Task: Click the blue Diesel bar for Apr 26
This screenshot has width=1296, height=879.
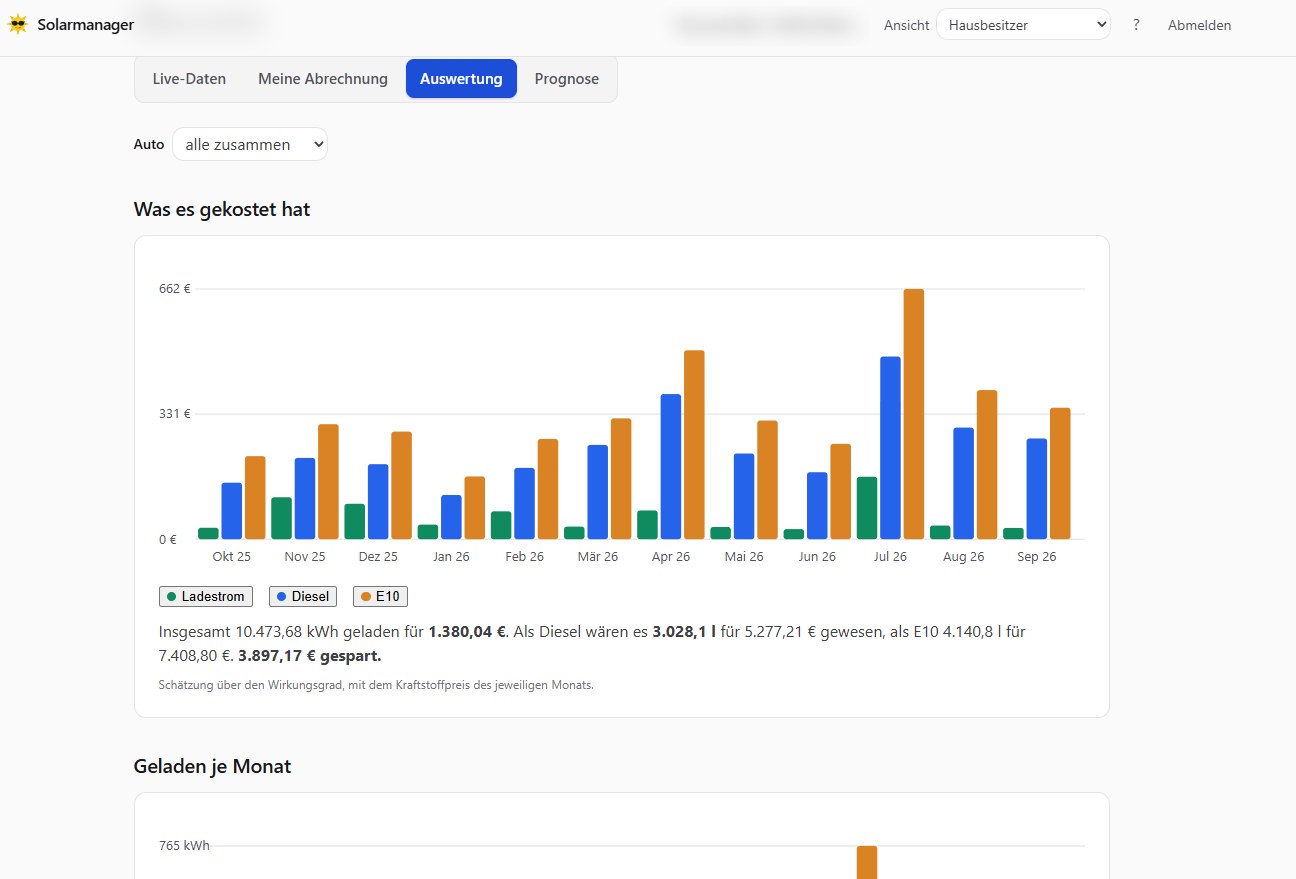Action: coord(670,467)
